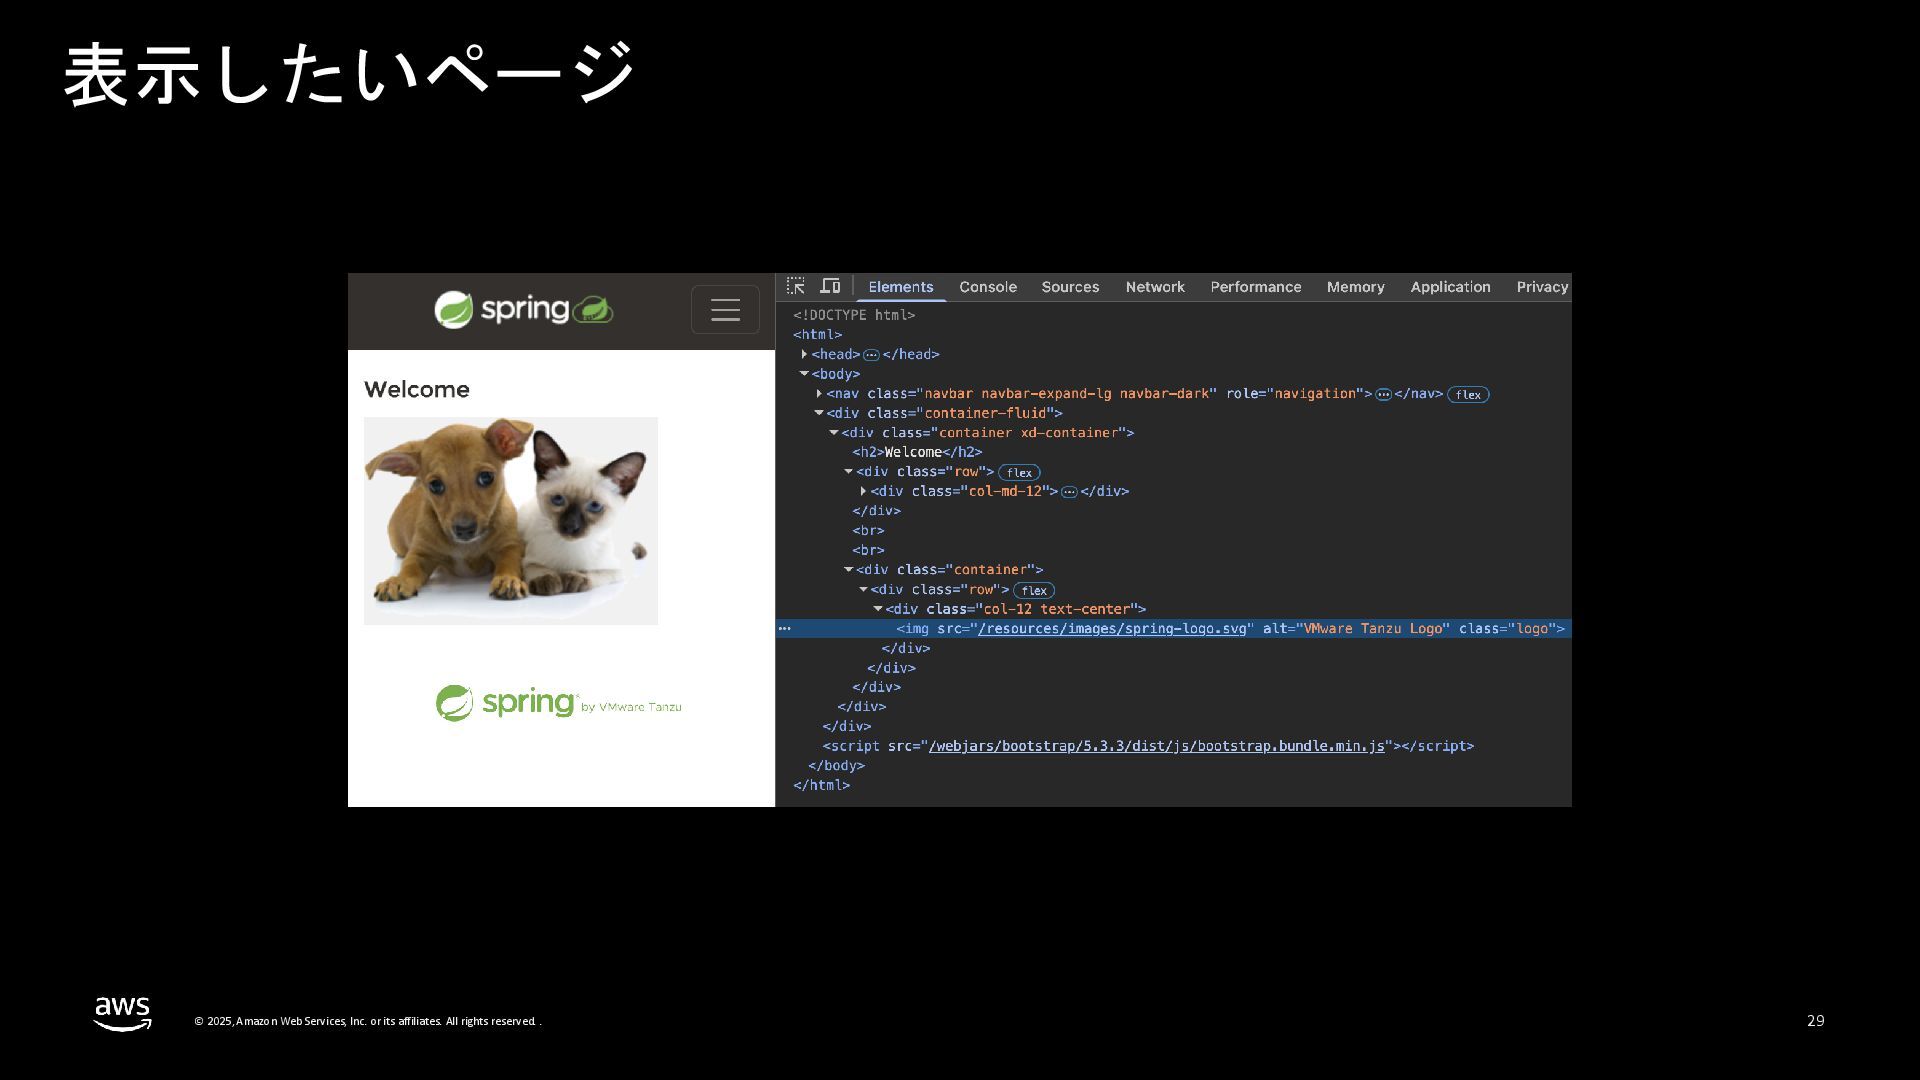
Task: Expand the head element node
Action: tap(804, 354)
